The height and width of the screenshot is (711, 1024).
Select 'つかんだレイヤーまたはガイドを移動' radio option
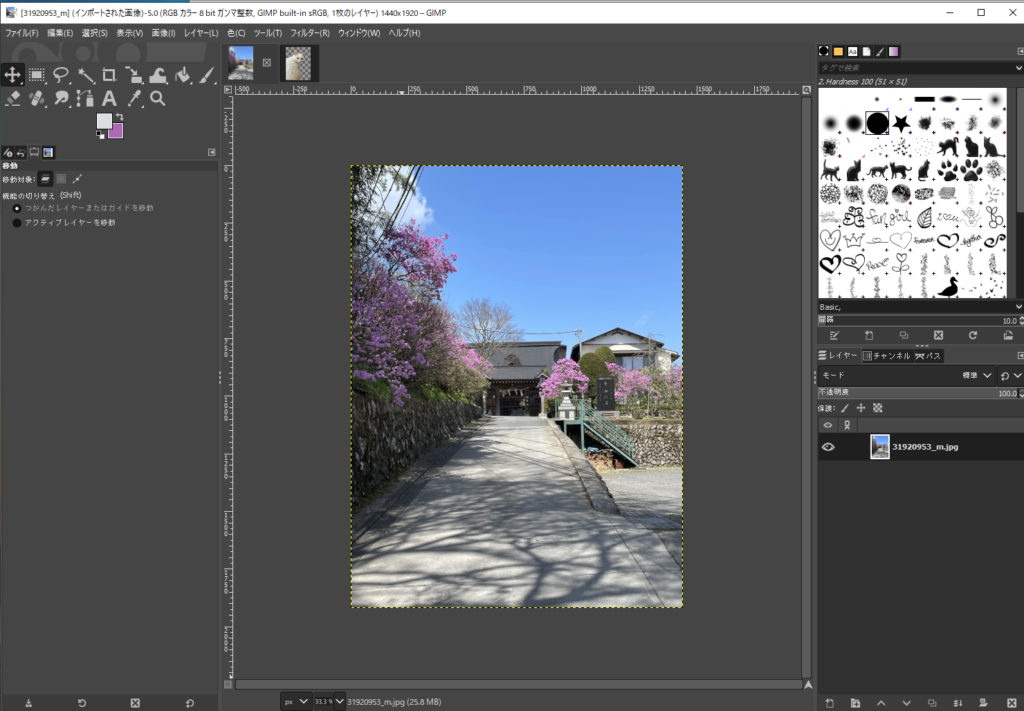(x=17, y=208)
